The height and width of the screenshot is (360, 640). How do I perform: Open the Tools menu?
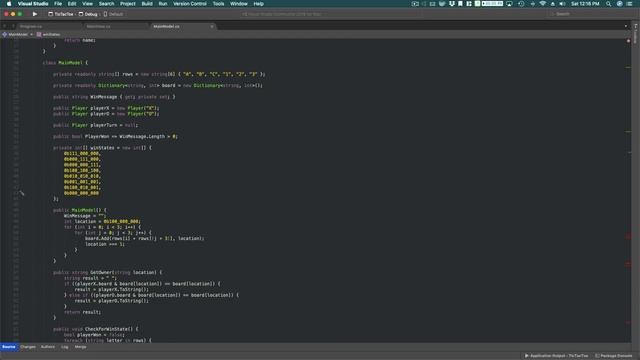click(218, 4)
